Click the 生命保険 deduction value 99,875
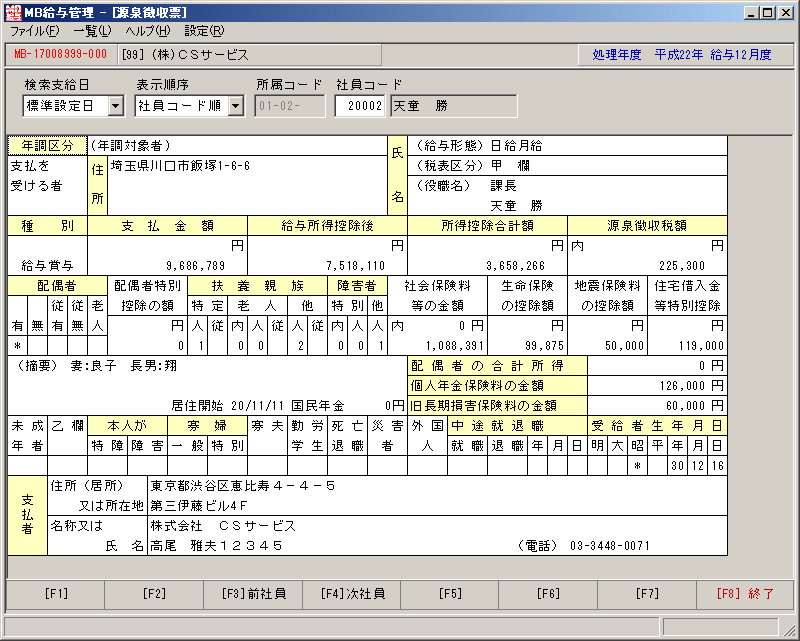 (544, 346)
